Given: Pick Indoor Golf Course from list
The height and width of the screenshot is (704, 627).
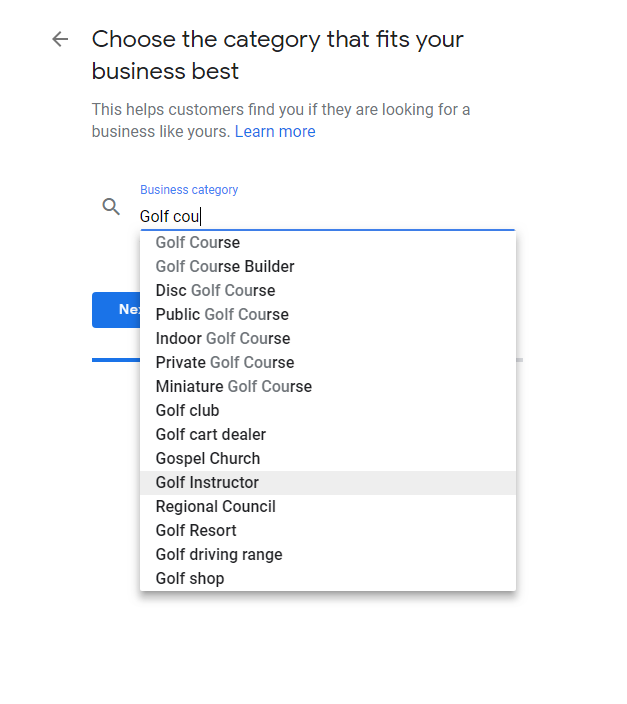Looking at the screenshot, I should tap(328, 339).
